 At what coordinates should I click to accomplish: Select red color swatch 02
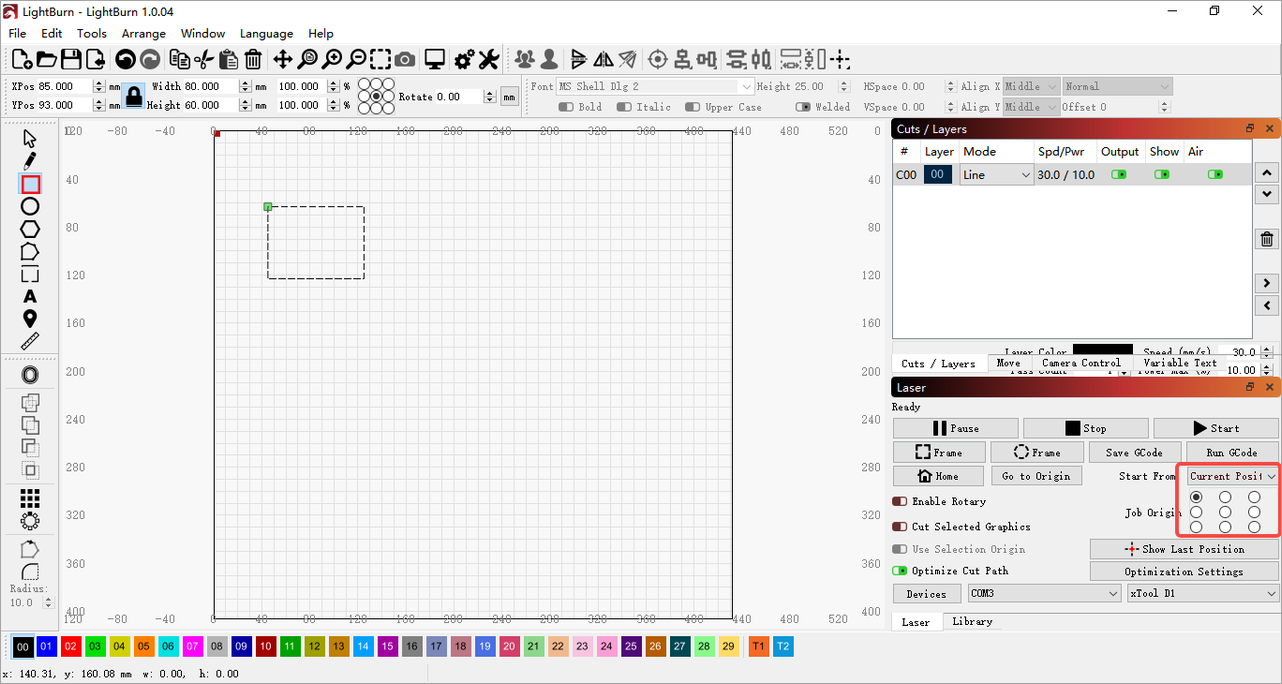pyautogui.click(x=70, y=647)
